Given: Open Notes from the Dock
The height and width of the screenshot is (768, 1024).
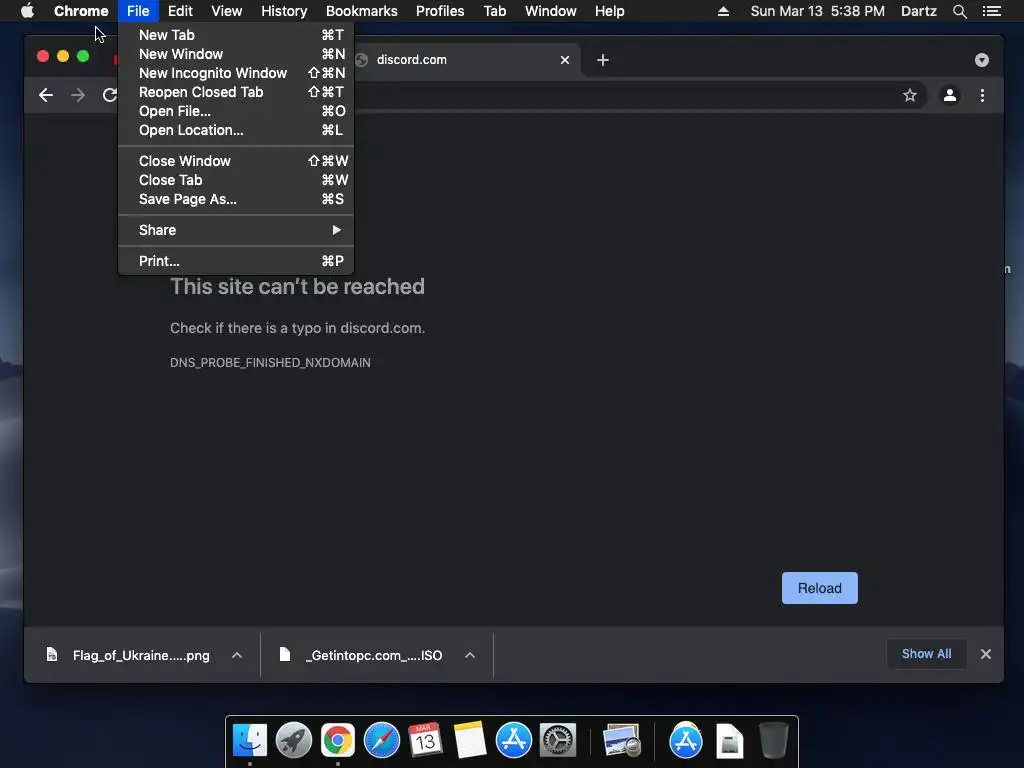Looking at the screenshot, I should click(x=470, y=741).
